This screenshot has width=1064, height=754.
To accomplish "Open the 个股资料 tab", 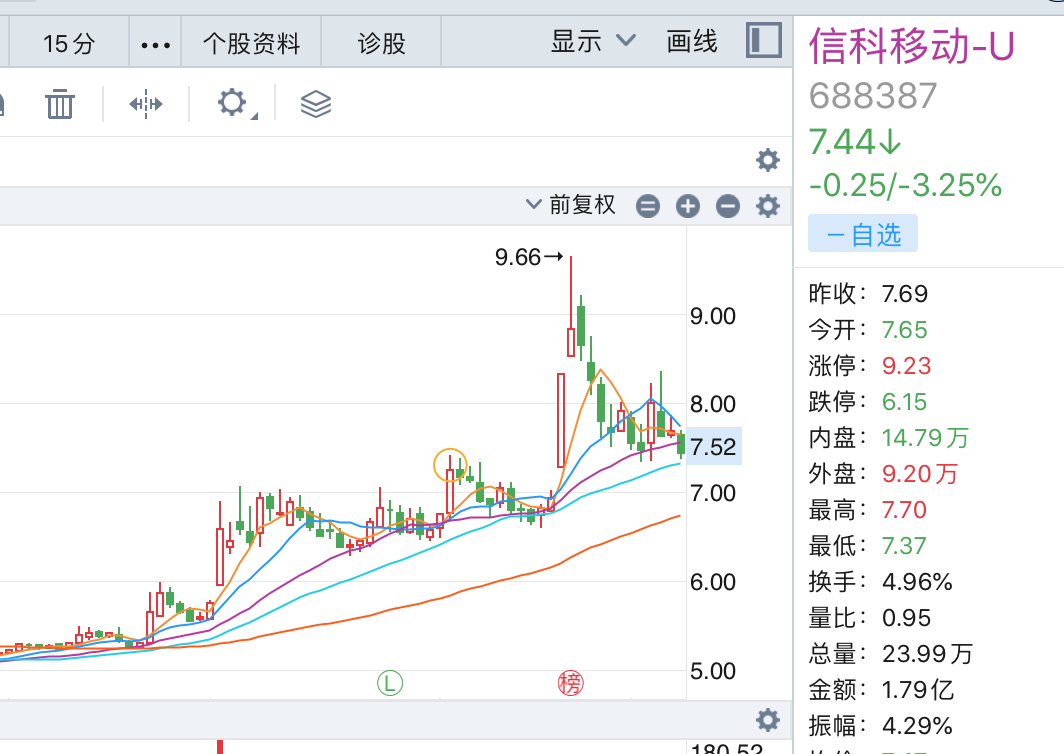I will pos(251,43).
